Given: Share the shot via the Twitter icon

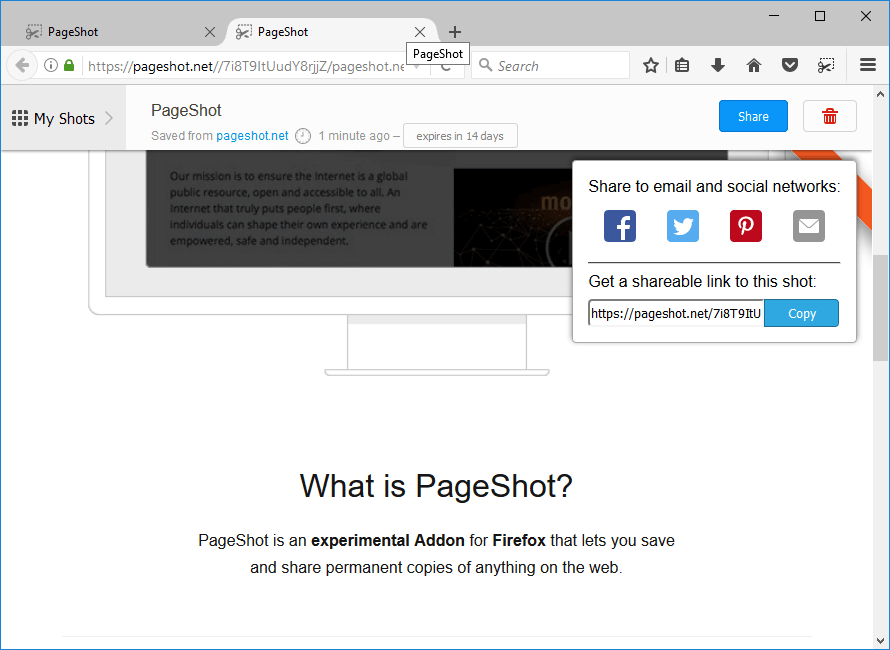Looking at the screenshot, I should tap(682, 226).
